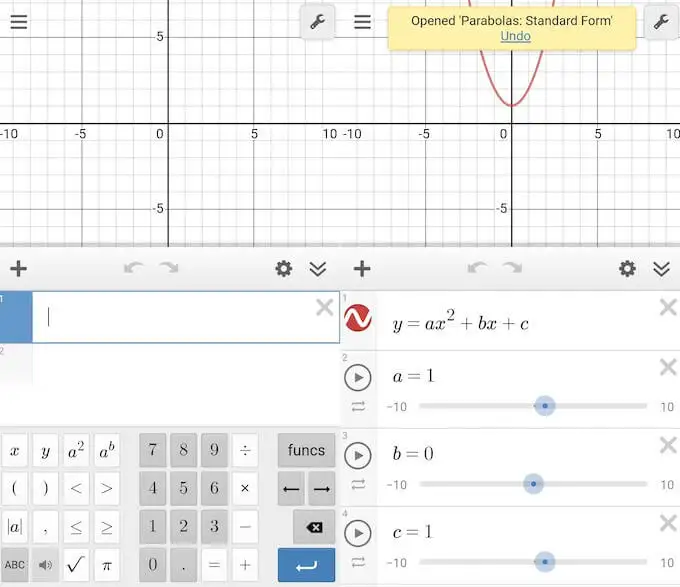Tap the blue enter key

306,565
